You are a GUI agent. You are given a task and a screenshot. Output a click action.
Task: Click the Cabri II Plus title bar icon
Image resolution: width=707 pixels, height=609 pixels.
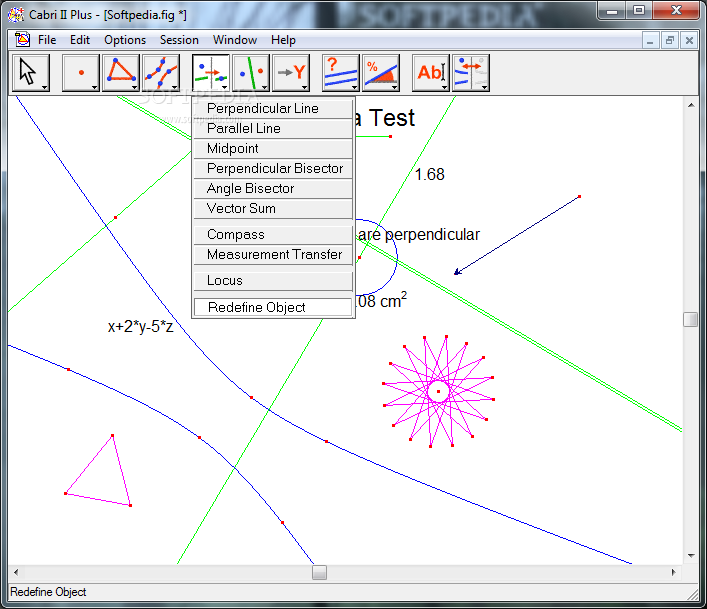16,14
